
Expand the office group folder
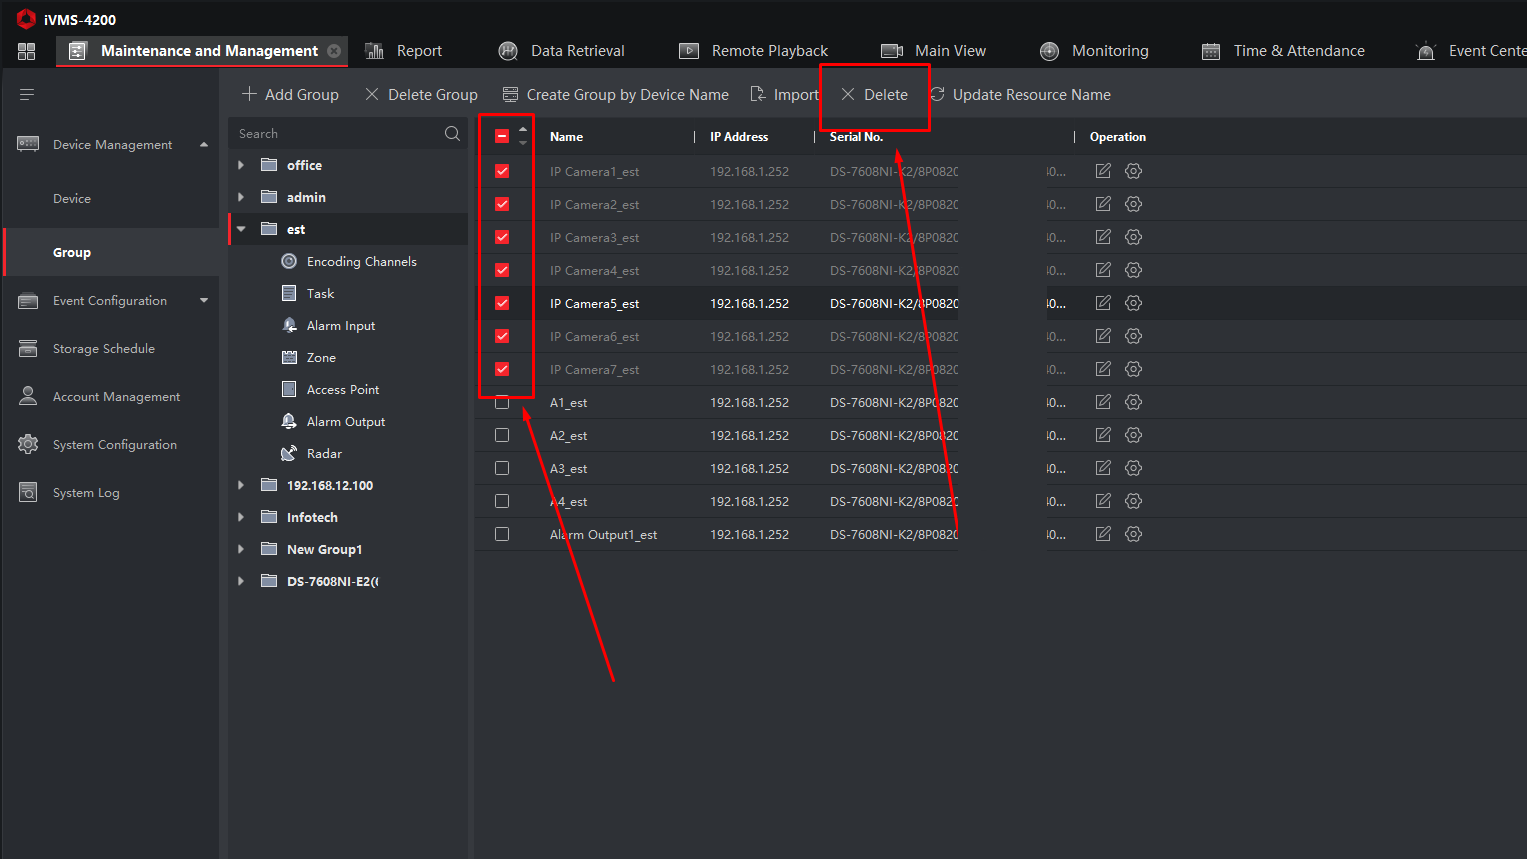click(241, 165)
